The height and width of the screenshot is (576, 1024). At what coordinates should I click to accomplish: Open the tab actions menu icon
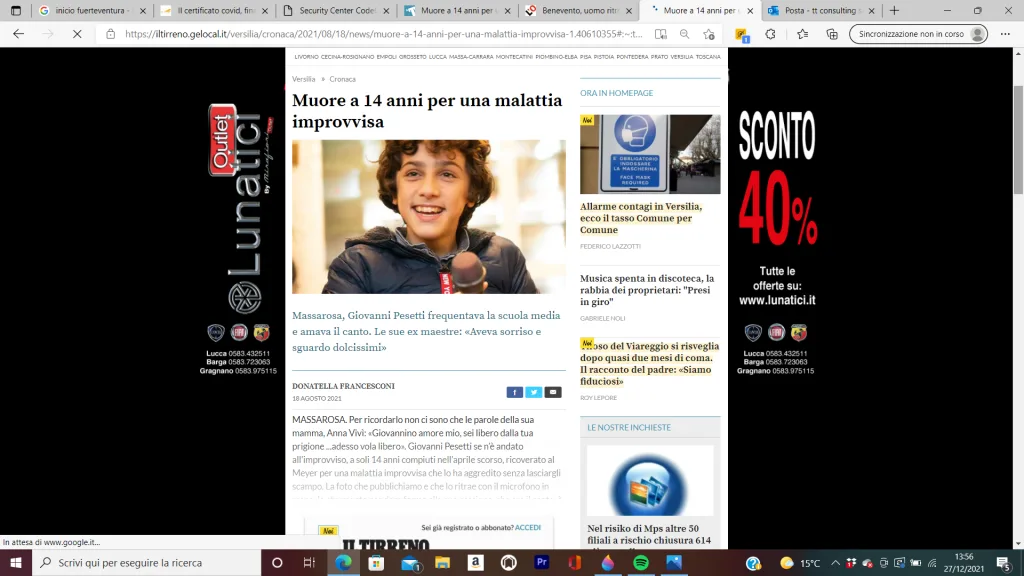(16, 10)
